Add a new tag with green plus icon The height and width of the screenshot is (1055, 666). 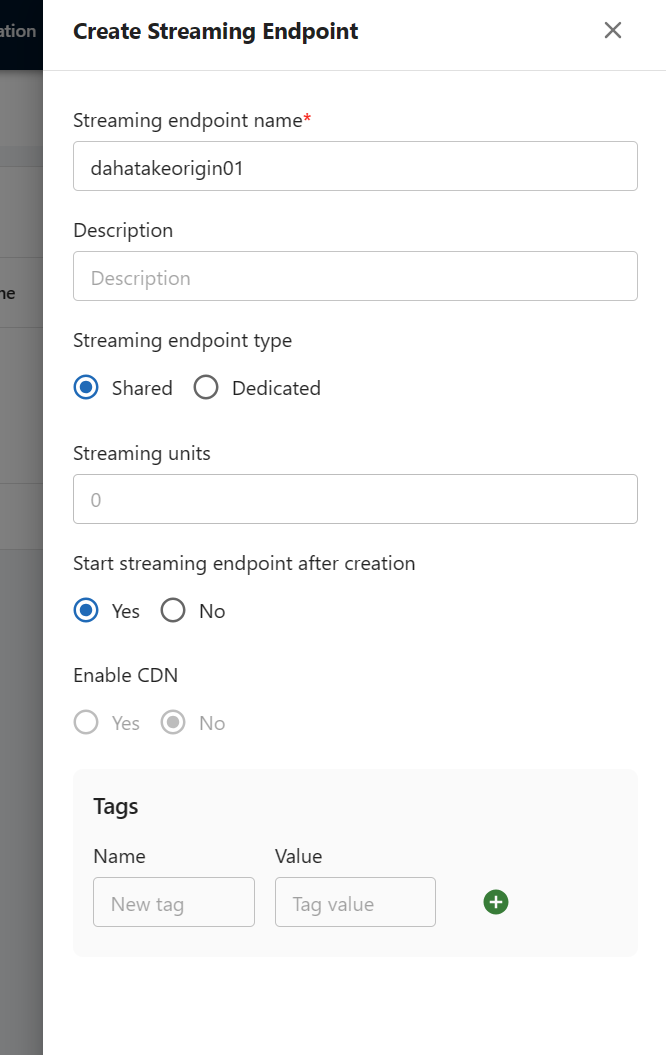coord(496,902)
